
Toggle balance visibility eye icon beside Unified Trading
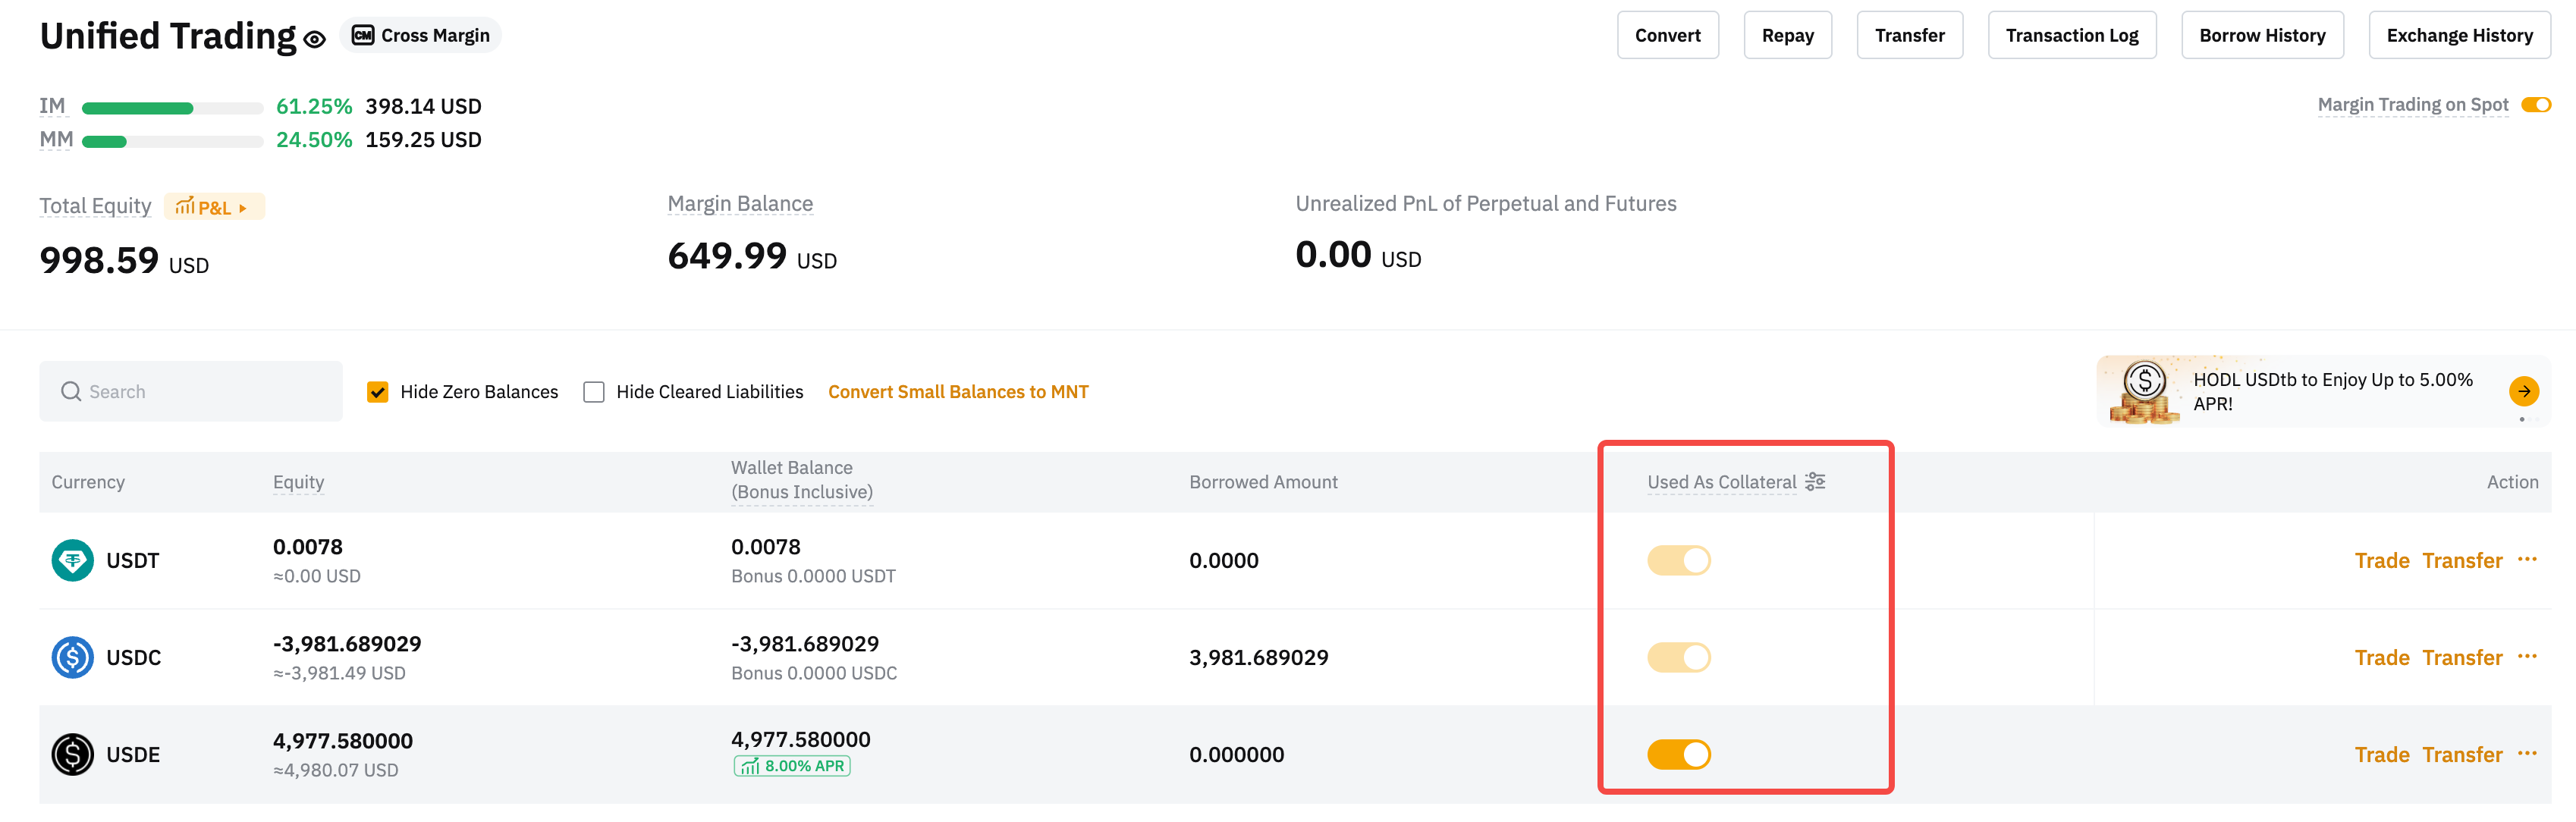click(315, 39)
